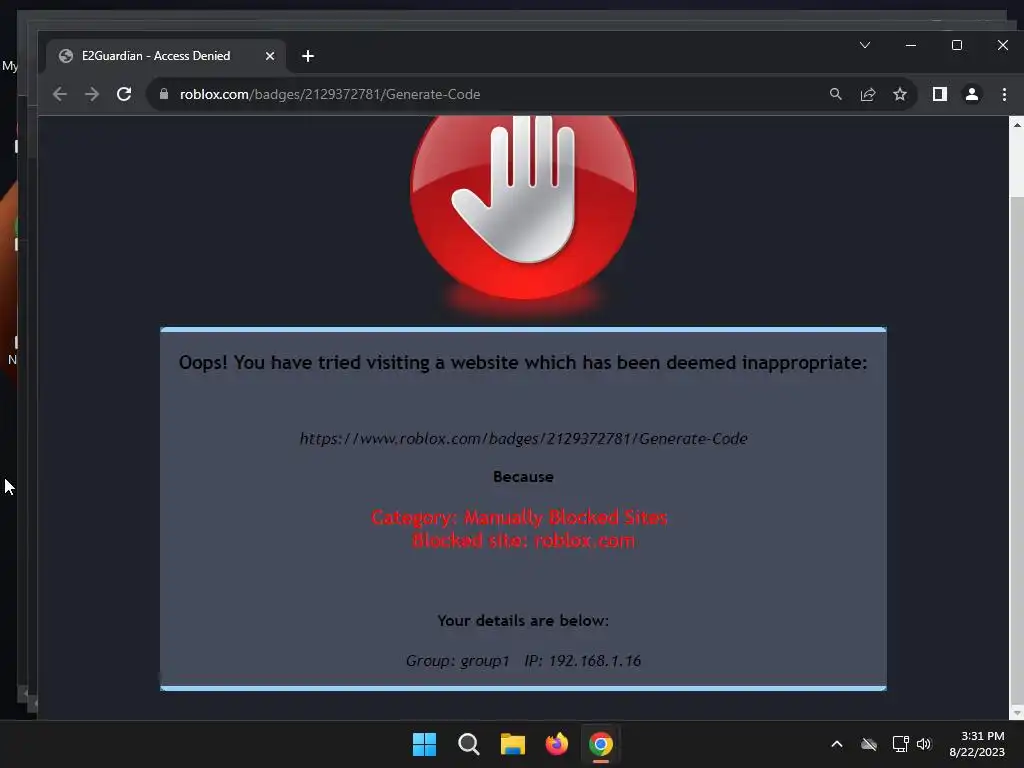
Task: Click the IP 192.168.1.16 text
Action: 583,661
